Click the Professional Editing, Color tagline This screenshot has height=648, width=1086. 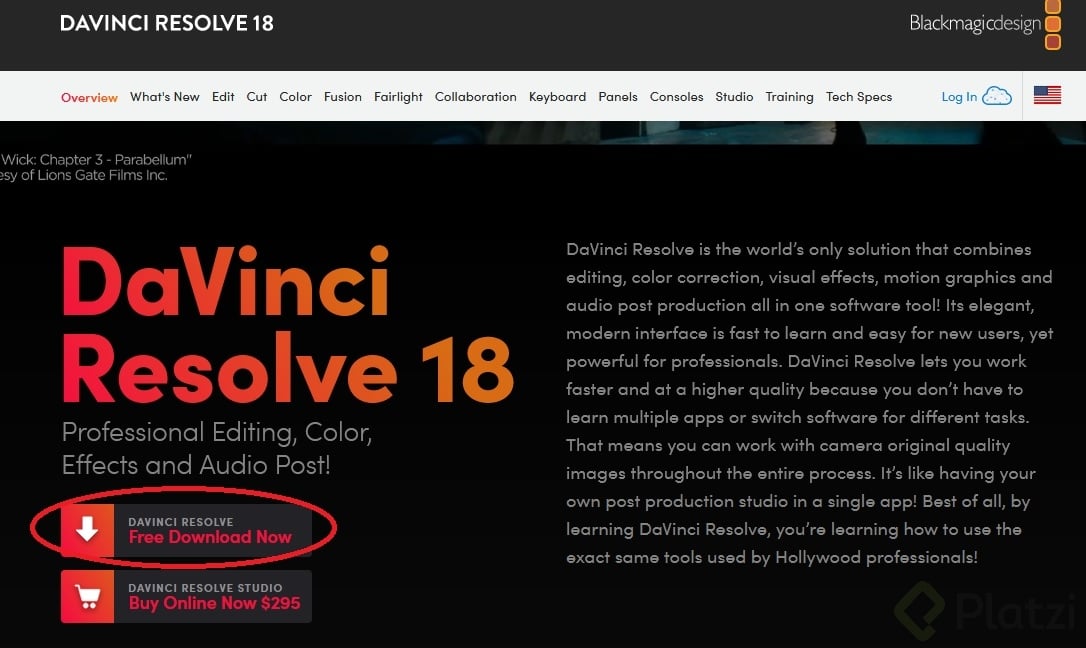(x=217, y=449)
